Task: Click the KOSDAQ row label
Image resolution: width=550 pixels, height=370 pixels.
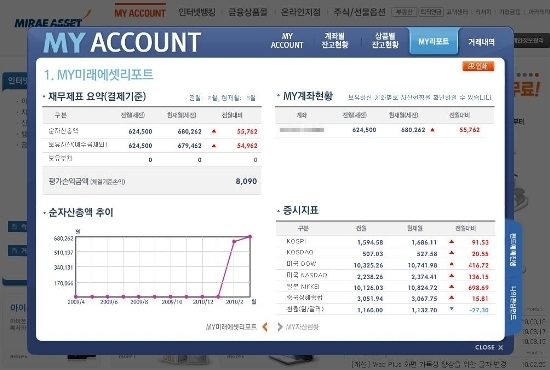Action: (x=300, y=253)
